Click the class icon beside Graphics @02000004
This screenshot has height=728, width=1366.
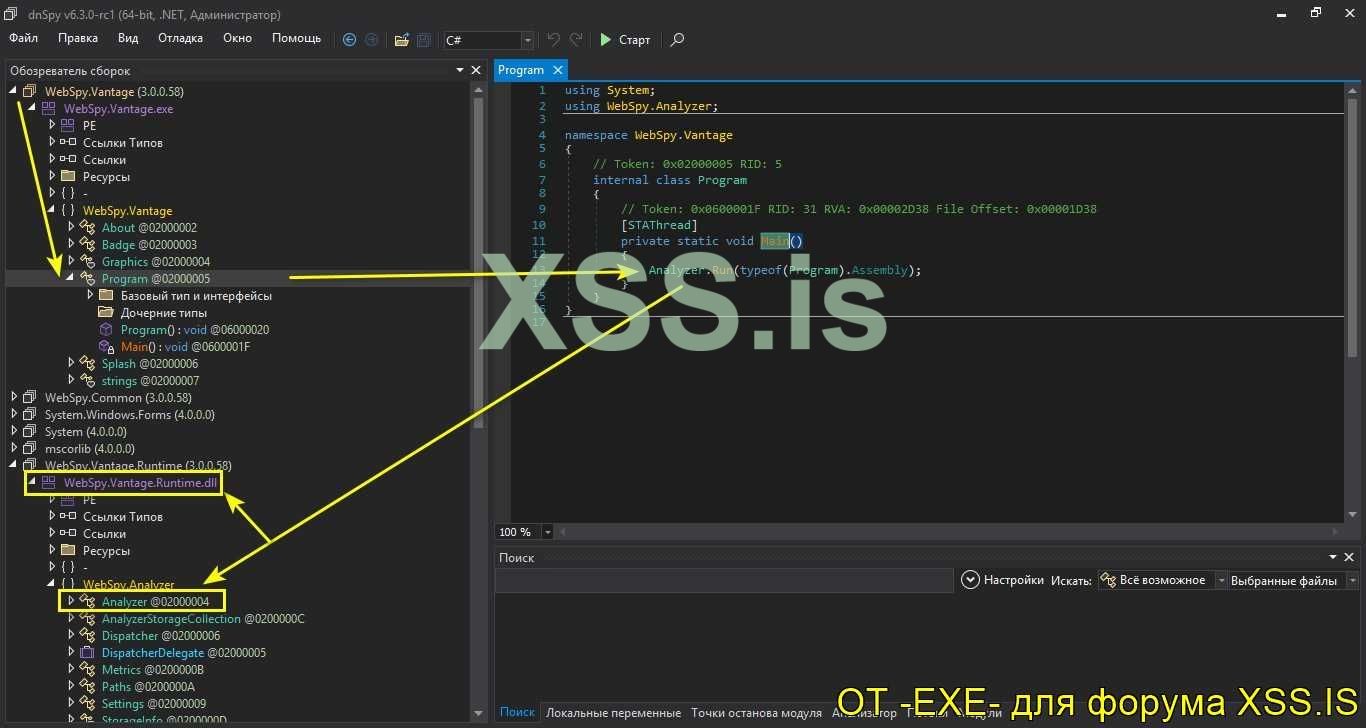(87, 262)
